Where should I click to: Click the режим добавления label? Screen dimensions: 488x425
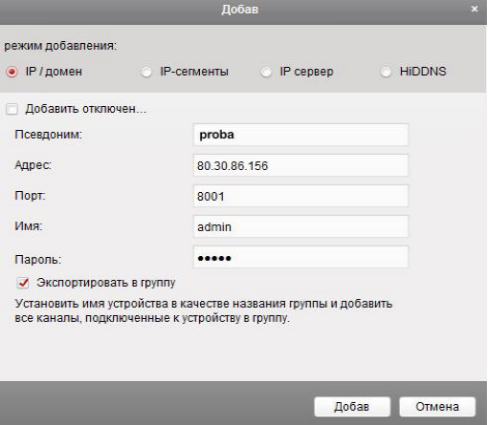click(x=60, y=46)
